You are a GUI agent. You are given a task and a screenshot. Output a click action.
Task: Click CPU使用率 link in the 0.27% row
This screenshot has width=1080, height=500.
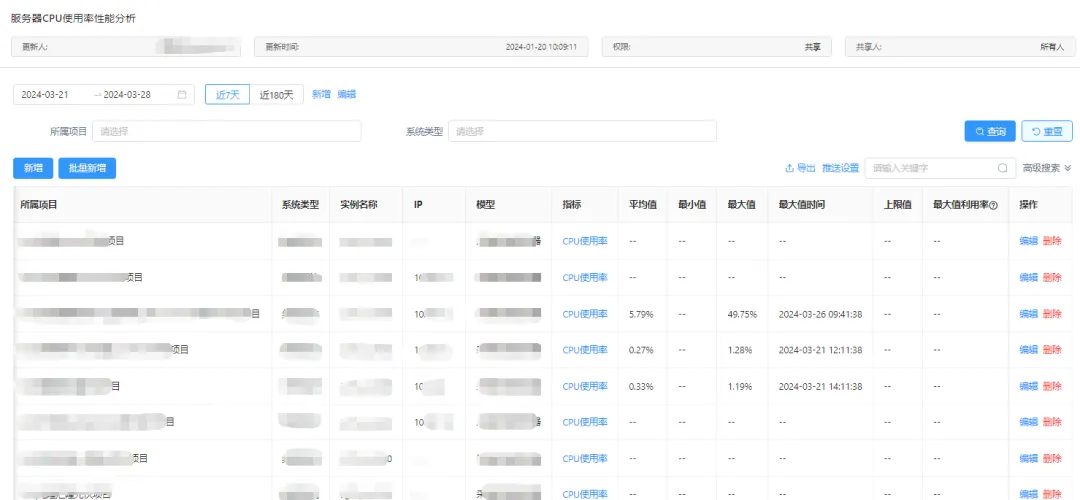[x=585, y=350]
